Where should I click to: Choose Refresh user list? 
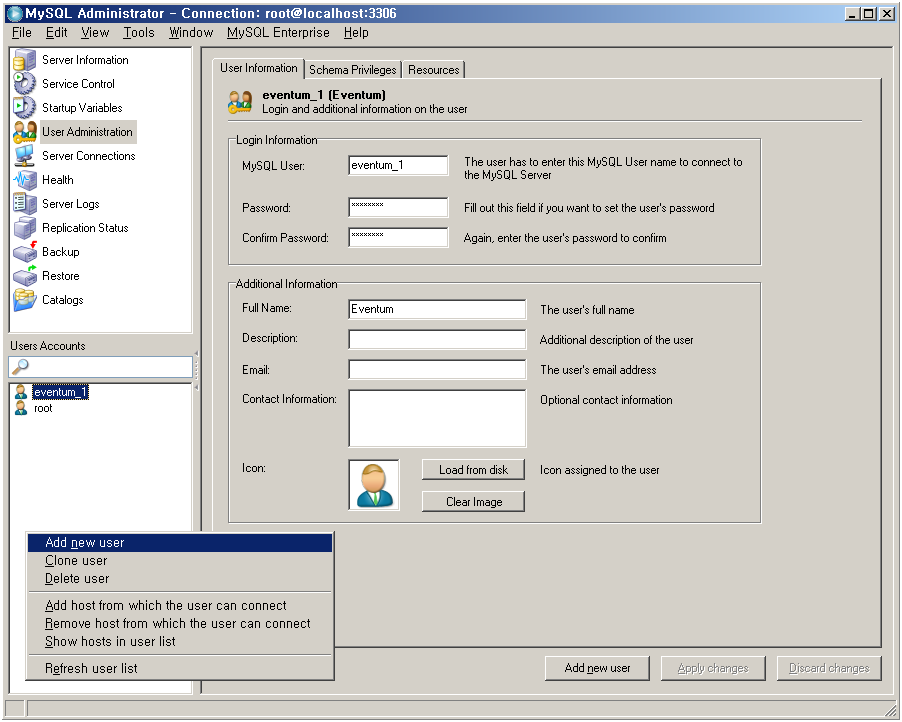tap(180, 668)
